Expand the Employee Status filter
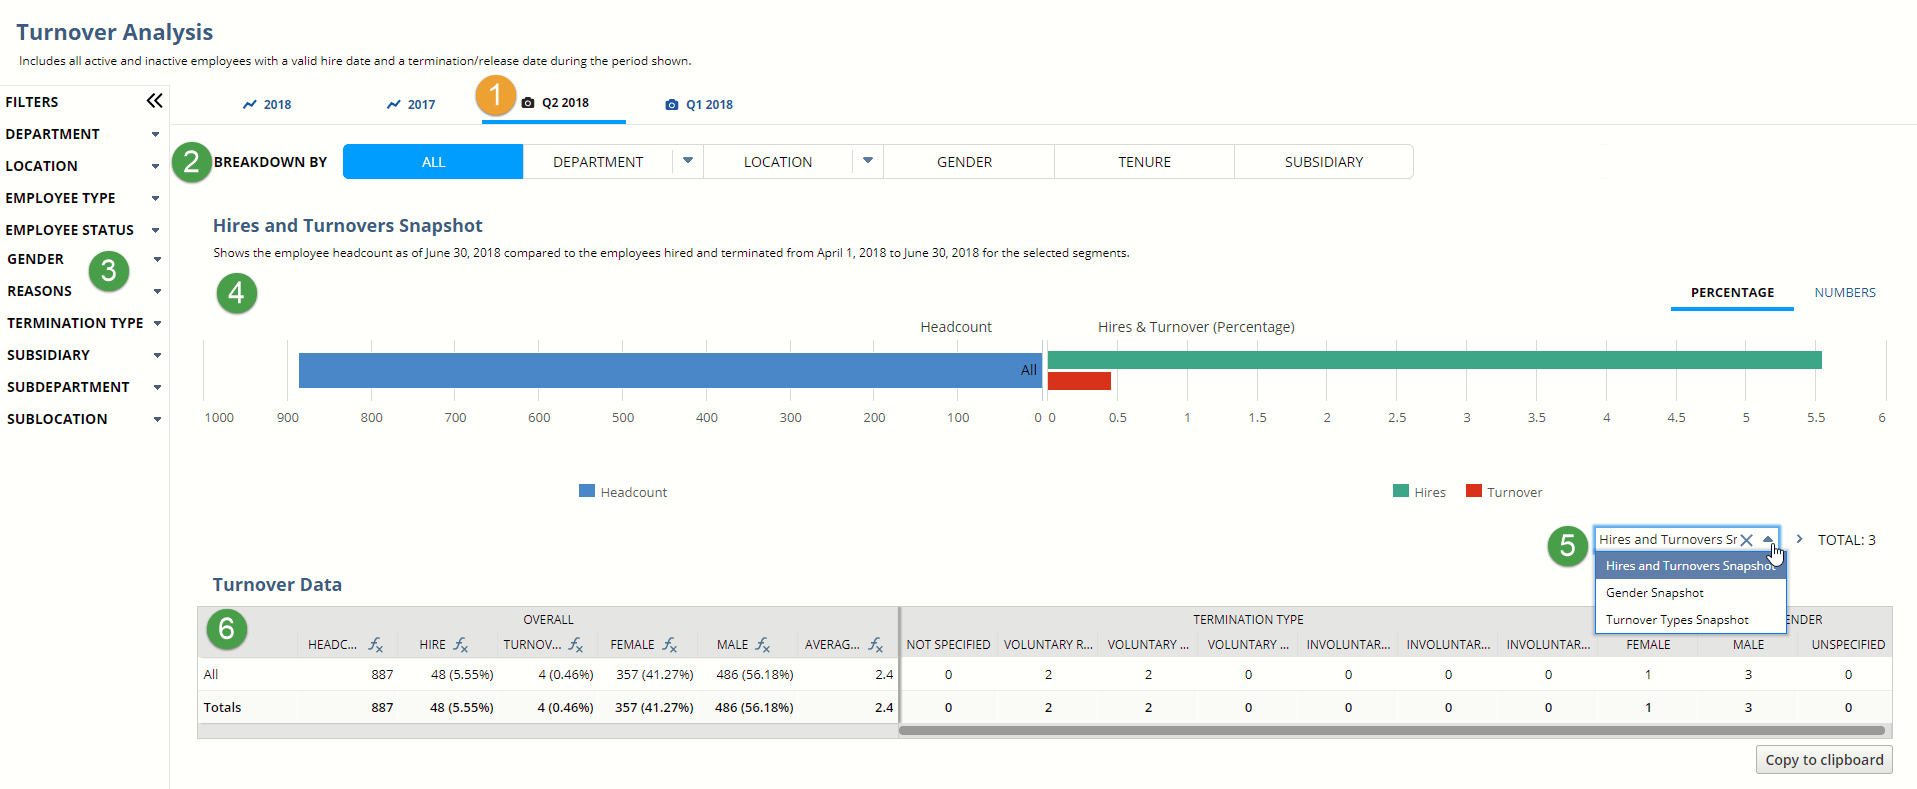Viewport: 1917px width, 789px height. [x=155, y=230]
